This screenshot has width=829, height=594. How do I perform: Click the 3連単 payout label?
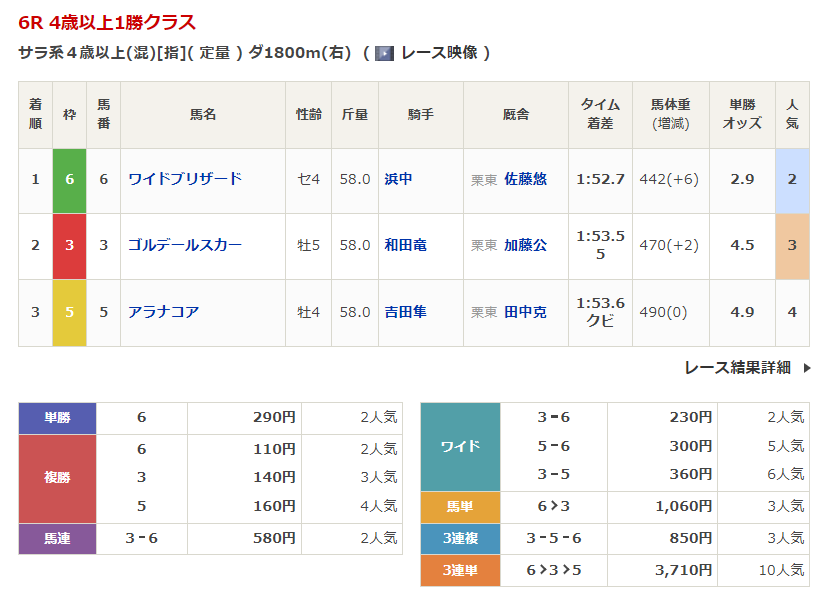[x=460, y=570]
